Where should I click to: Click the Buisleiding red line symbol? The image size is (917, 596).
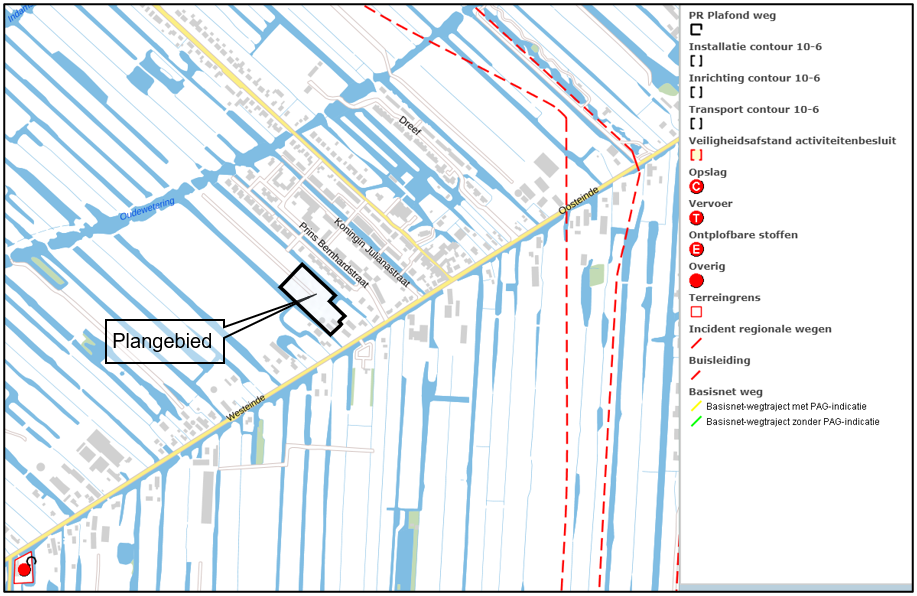click(x=695, y=375)
